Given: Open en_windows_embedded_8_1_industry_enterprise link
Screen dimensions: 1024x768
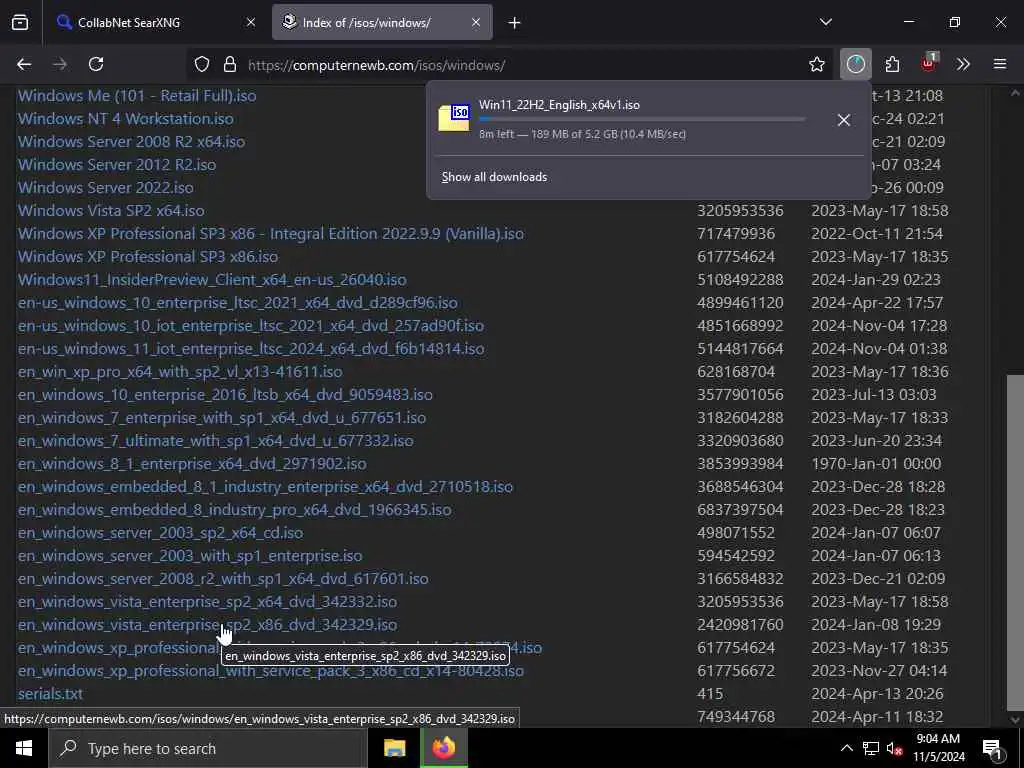Looking at the screenshot, I should pos(265,487).
